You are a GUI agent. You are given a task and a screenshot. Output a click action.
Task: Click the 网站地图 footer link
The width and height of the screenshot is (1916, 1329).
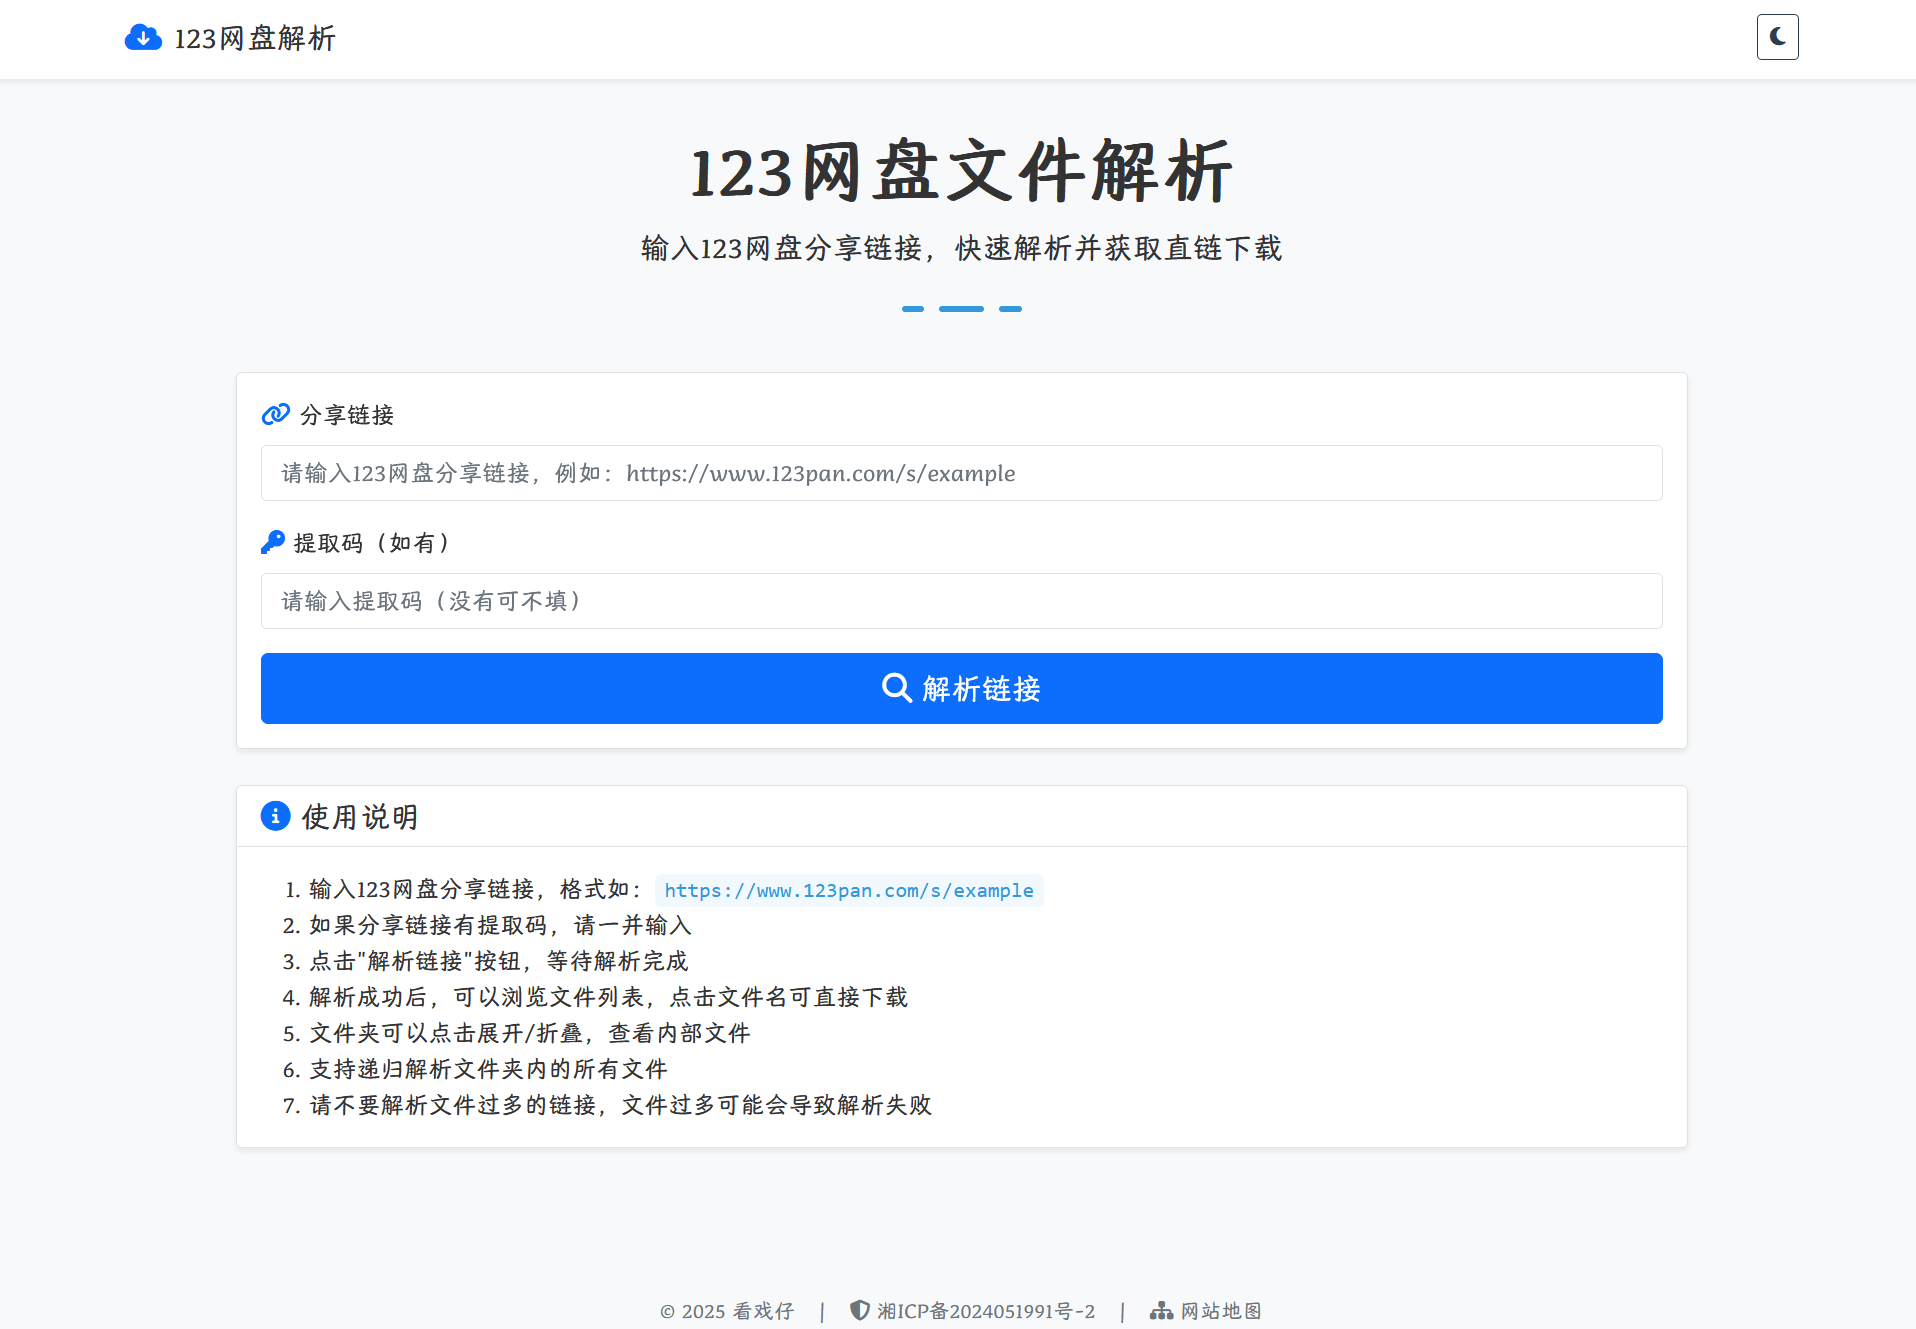(1221, 1310)
